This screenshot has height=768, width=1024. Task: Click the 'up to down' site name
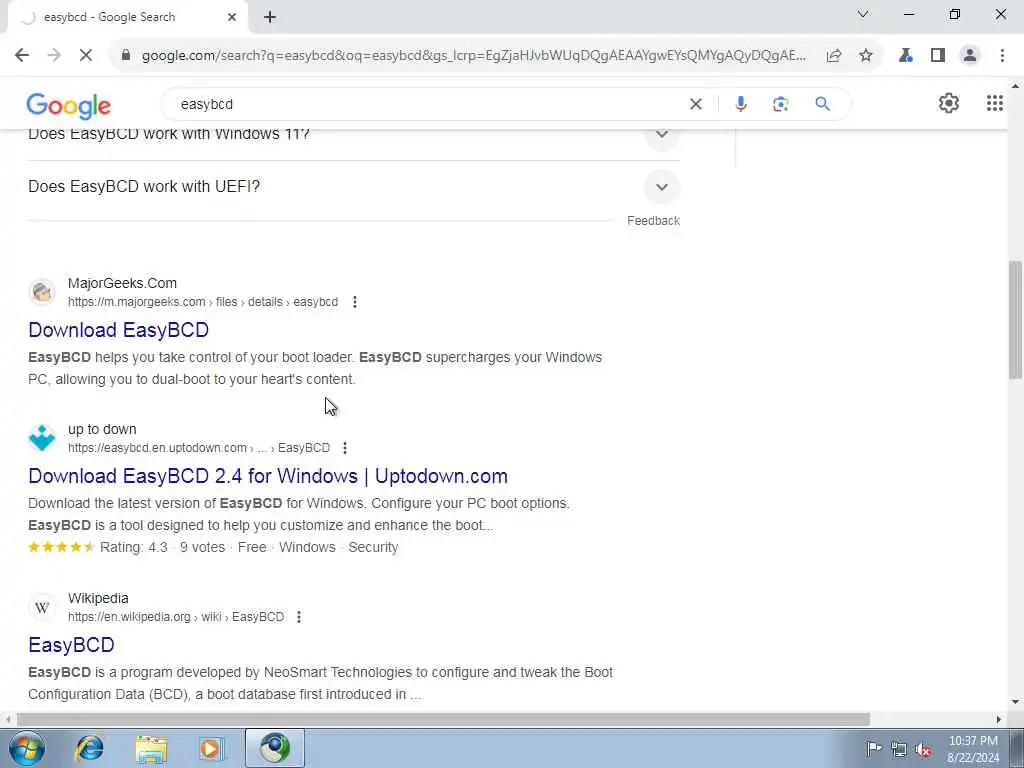pyautogui.click(x=102, y=429)
